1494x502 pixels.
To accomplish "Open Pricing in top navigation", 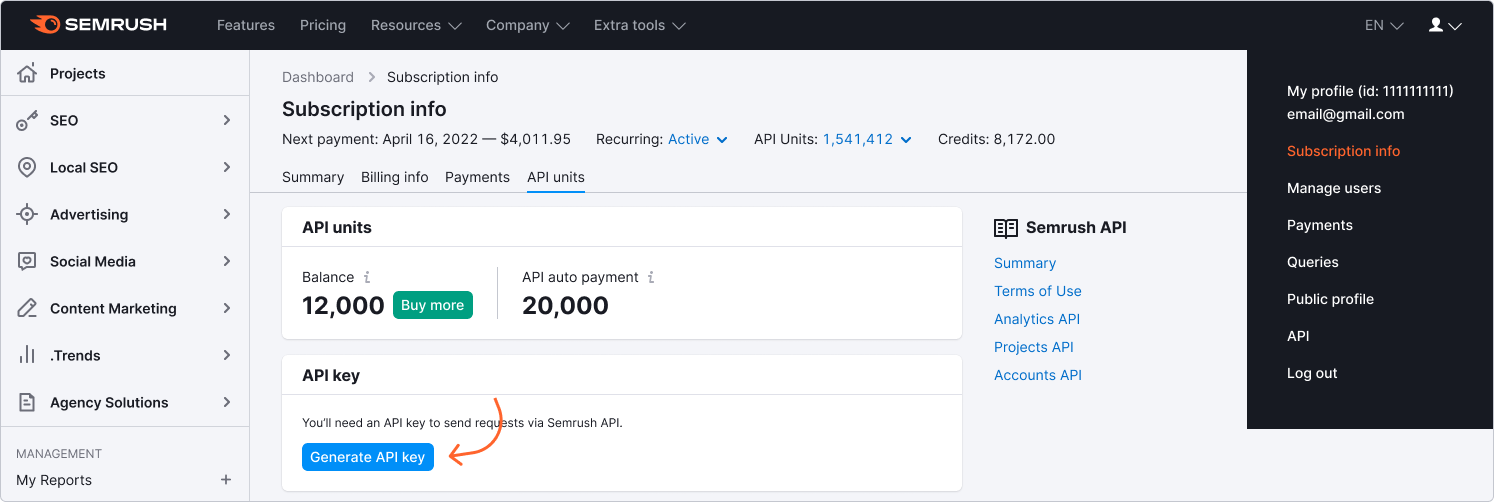I will (323, 25).
